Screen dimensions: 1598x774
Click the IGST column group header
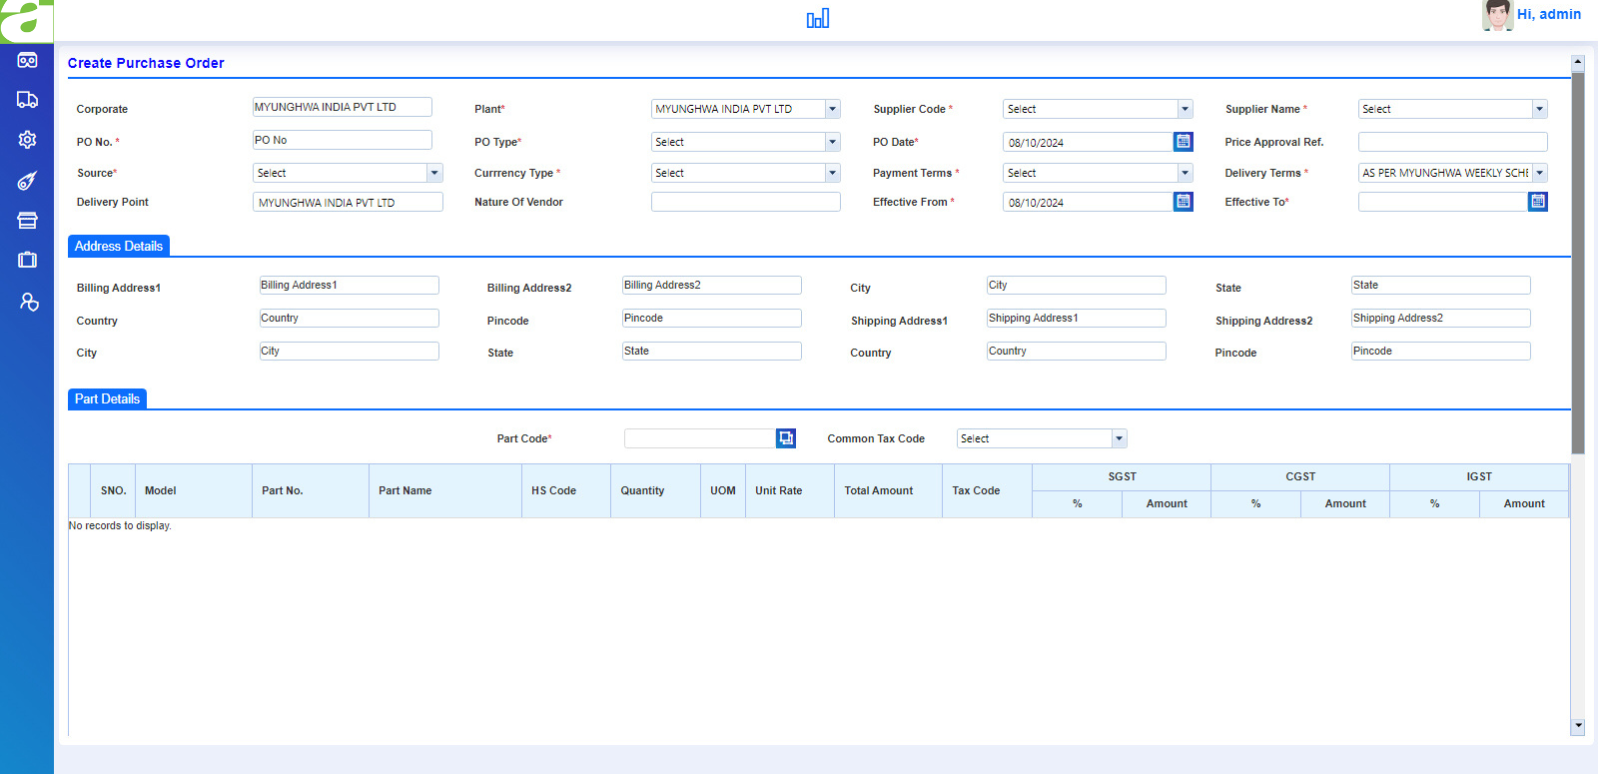[x=1479, y=477]
